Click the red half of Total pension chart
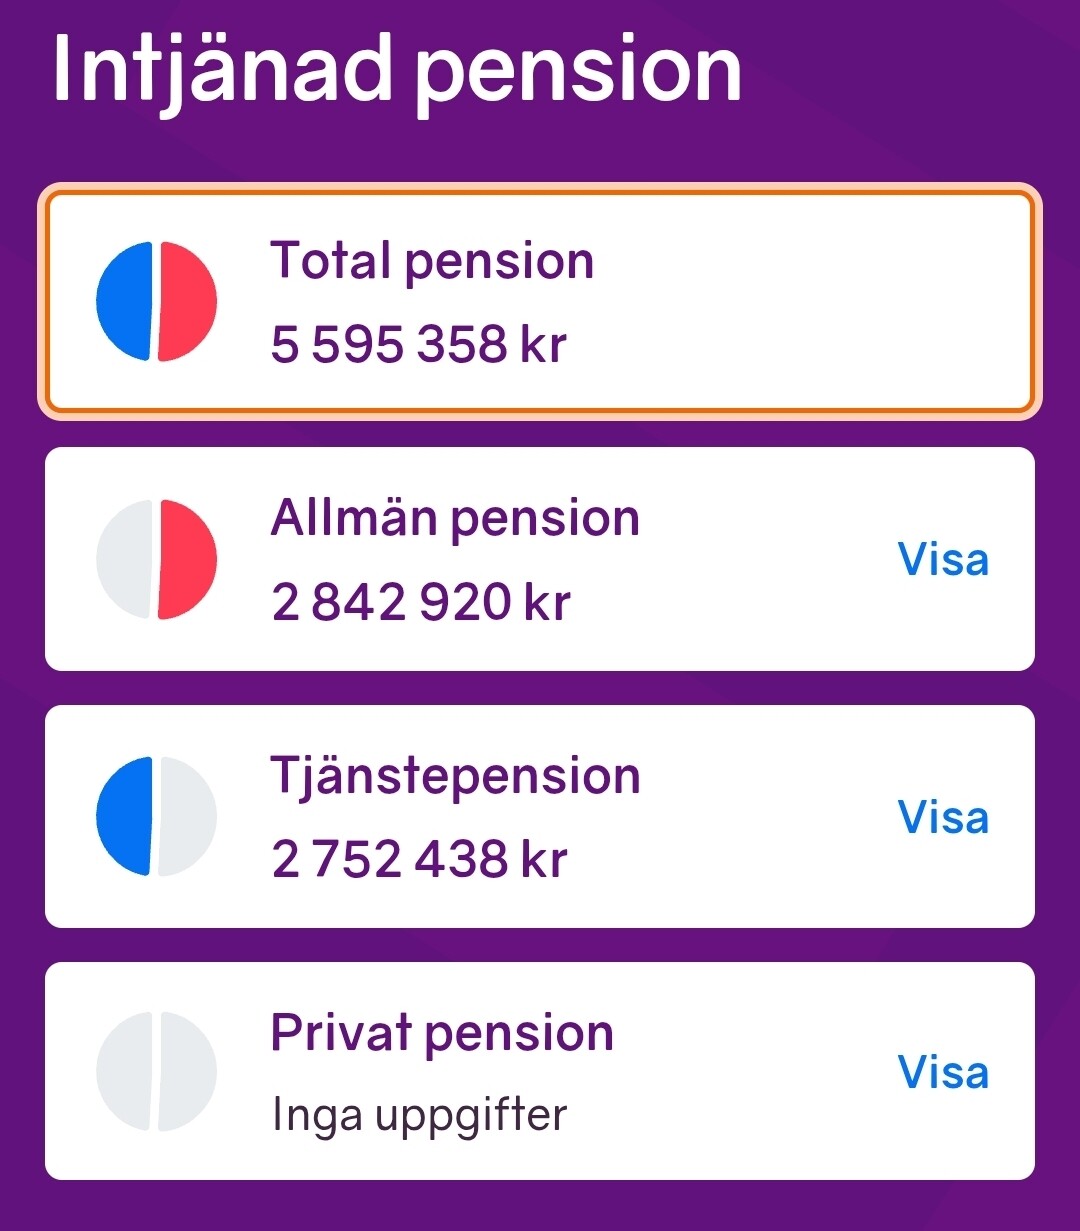Image resolution: width=1080 pixels, height=1231 pixels. [x=187, y=301]
